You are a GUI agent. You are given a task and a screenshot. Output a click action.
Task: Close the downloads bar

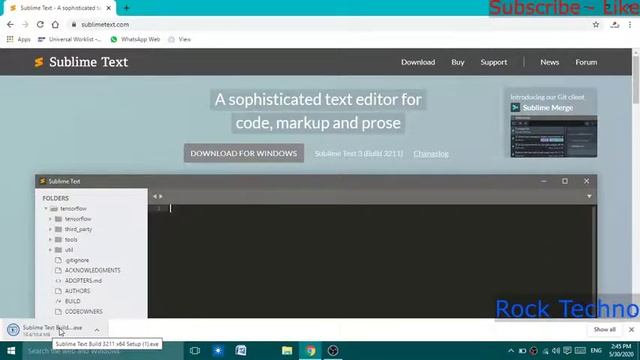[x=631, y=329]
